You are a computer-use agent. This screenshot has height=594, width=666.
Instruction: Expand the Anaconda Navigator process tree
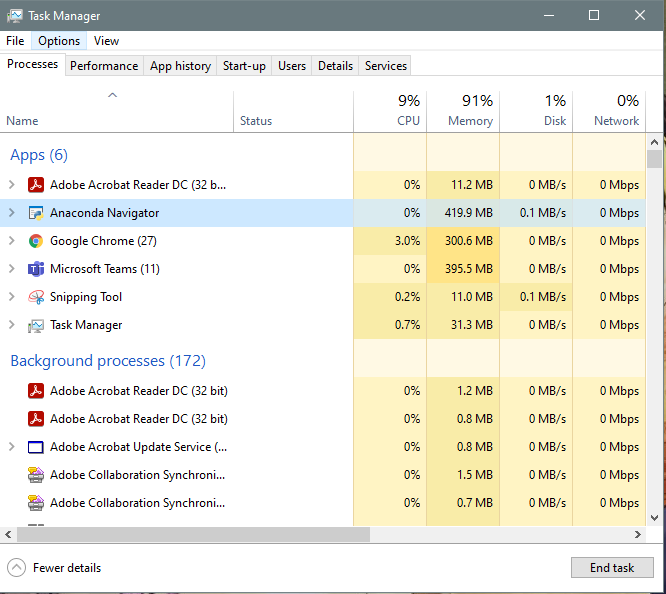point(12,213)
